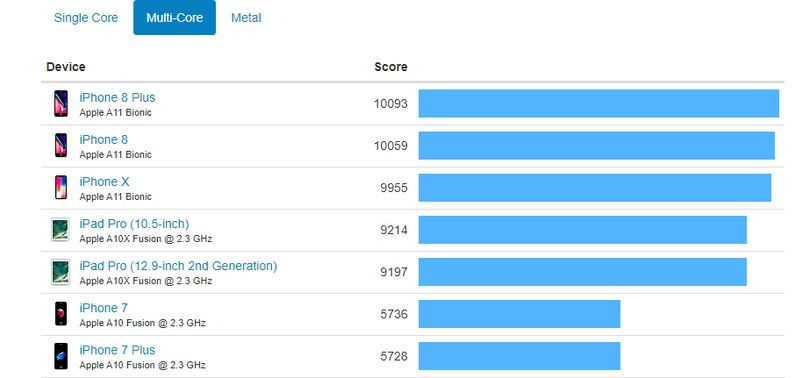Click the iPhone 8 device thumbnail icon
The height and width of the screenshot is (378, 810).
[60, 145]
